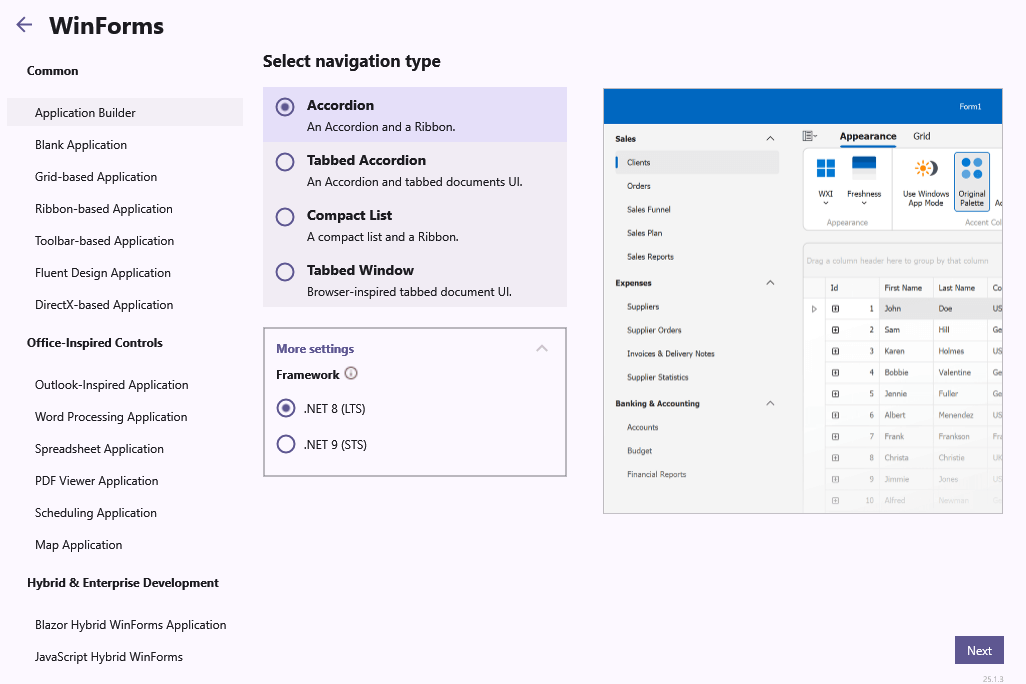
Task: Click the ribbon display options icon left of Appearance
Action: tap(808, 137)
